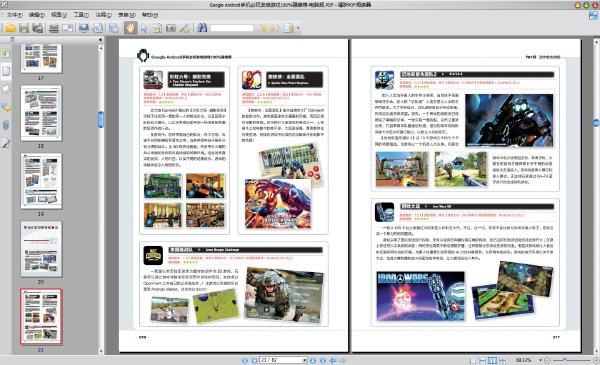Expand the search options dropdown arrow

click(298, 28)
